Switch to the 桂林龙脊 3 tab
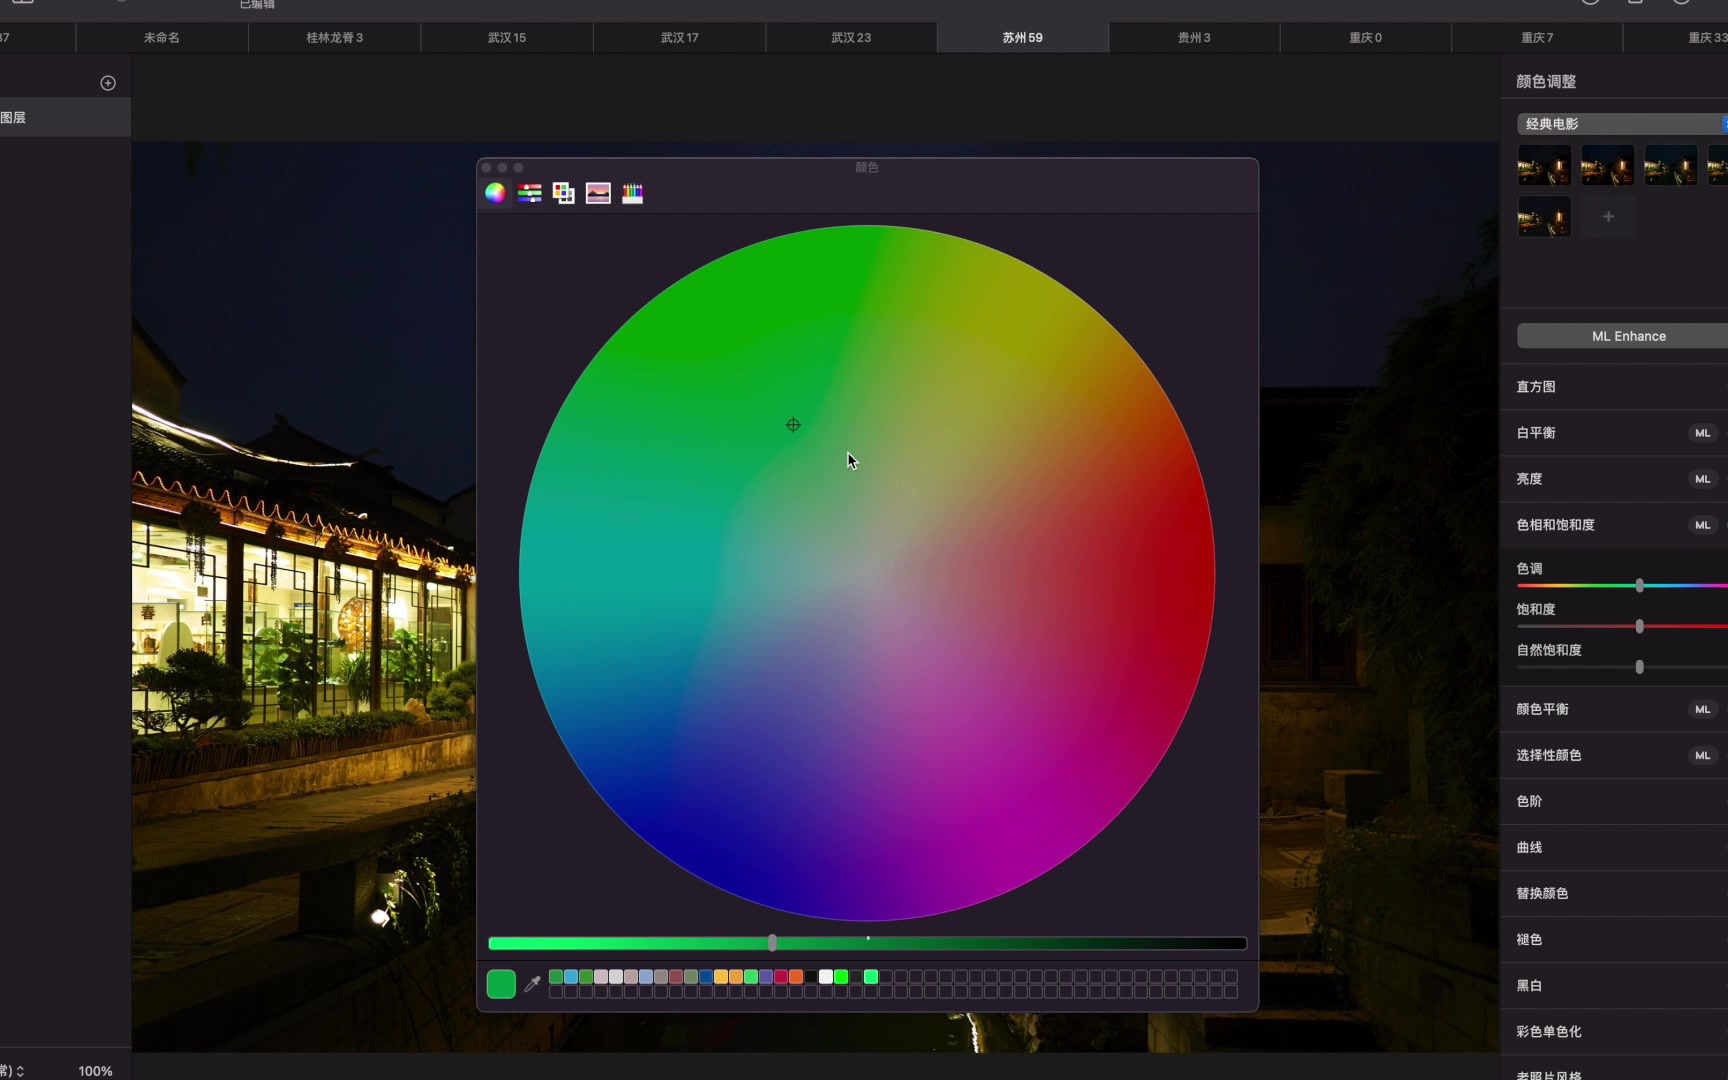1728x1080 pixels. coord(334,38)
